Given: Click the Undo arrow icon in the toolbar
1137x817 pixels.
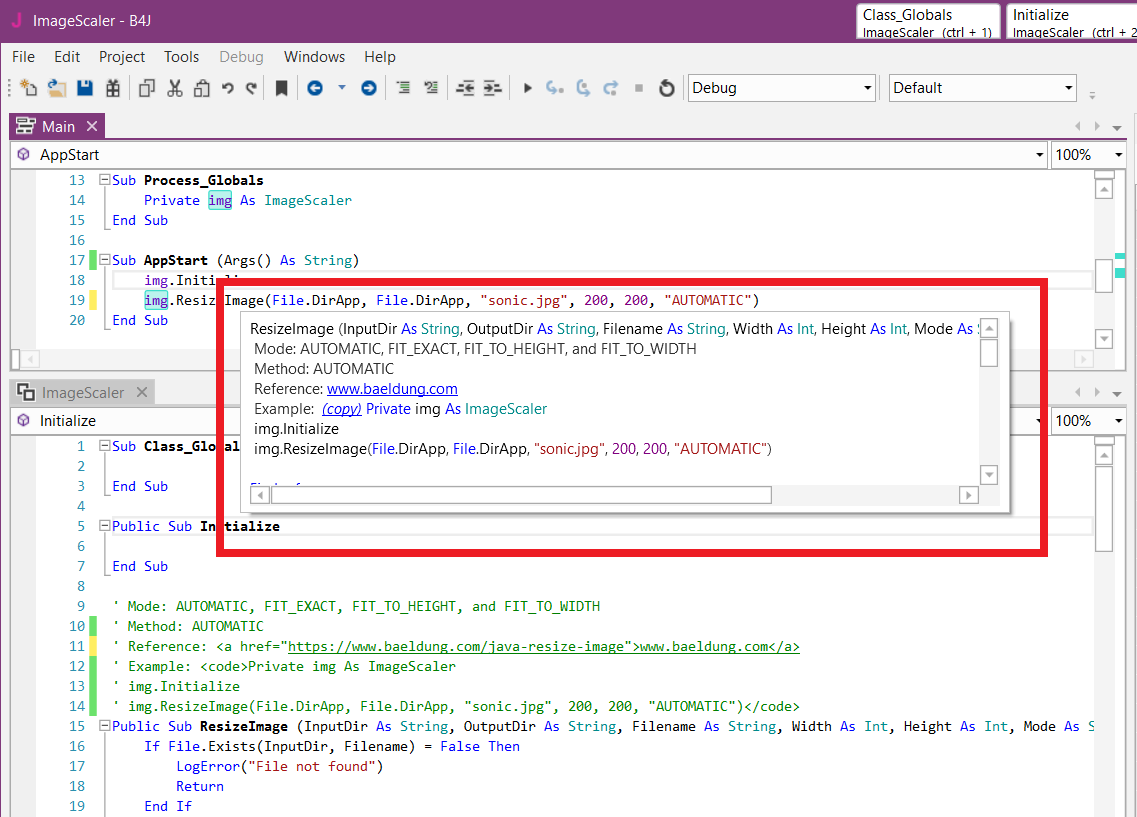Looking at the screenshot, I should [228, 88].
